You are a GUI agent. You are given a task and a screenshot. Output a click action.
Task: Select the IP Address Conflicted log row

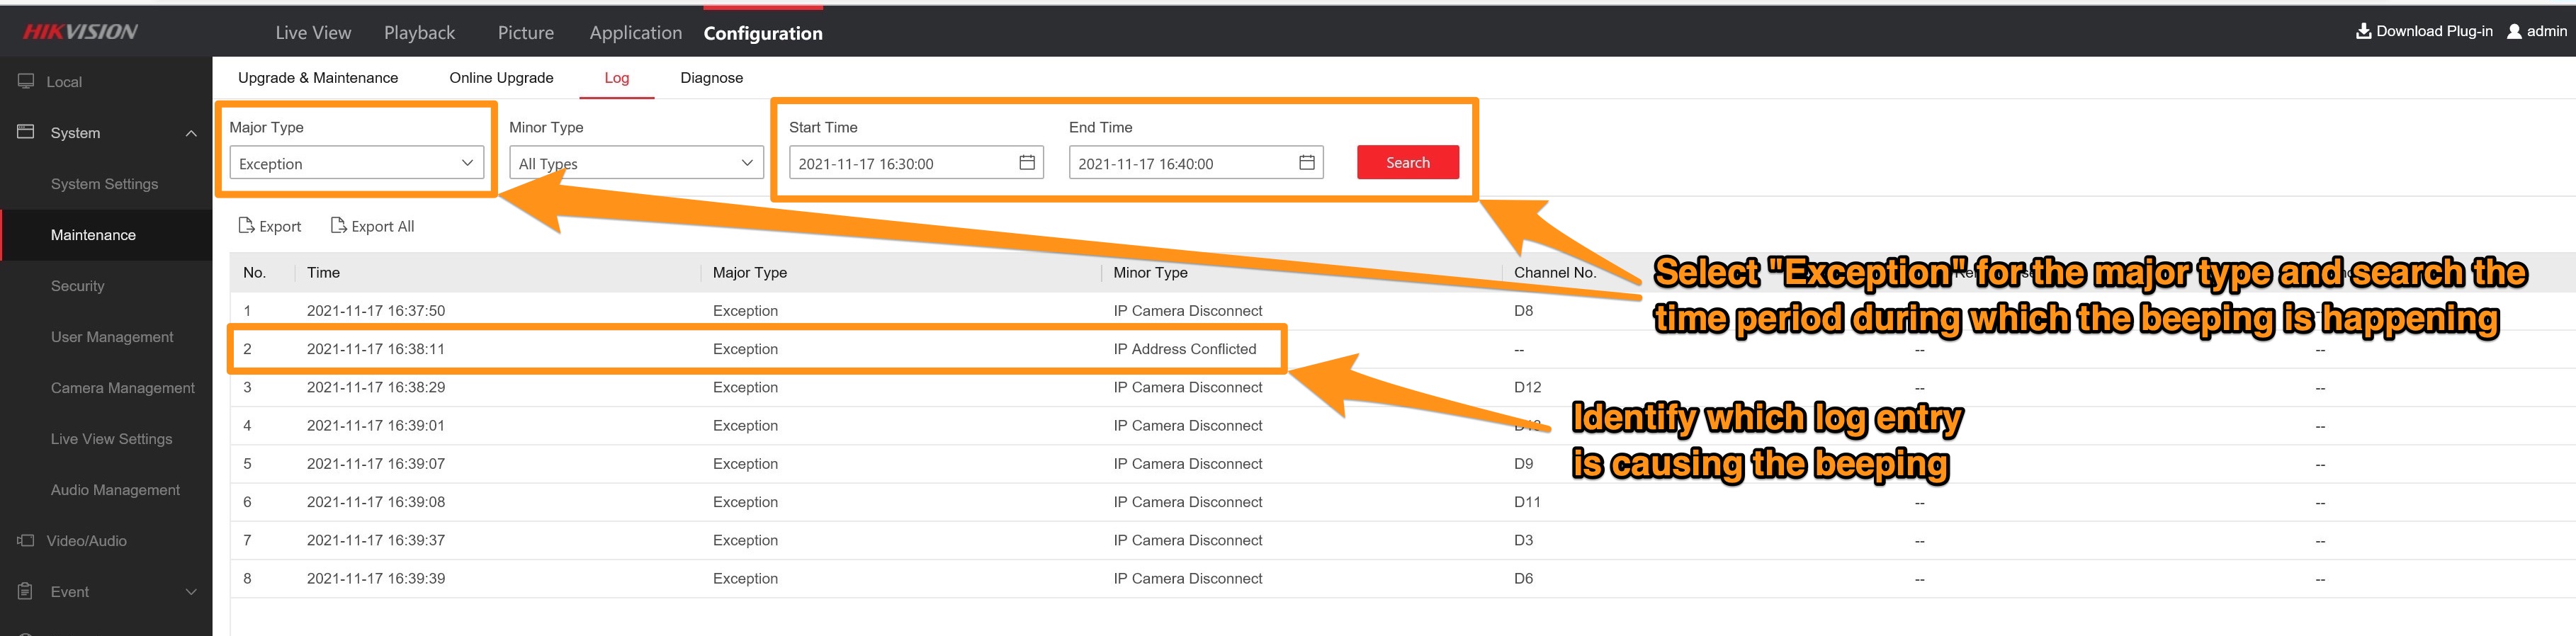[x=756, y=349]
